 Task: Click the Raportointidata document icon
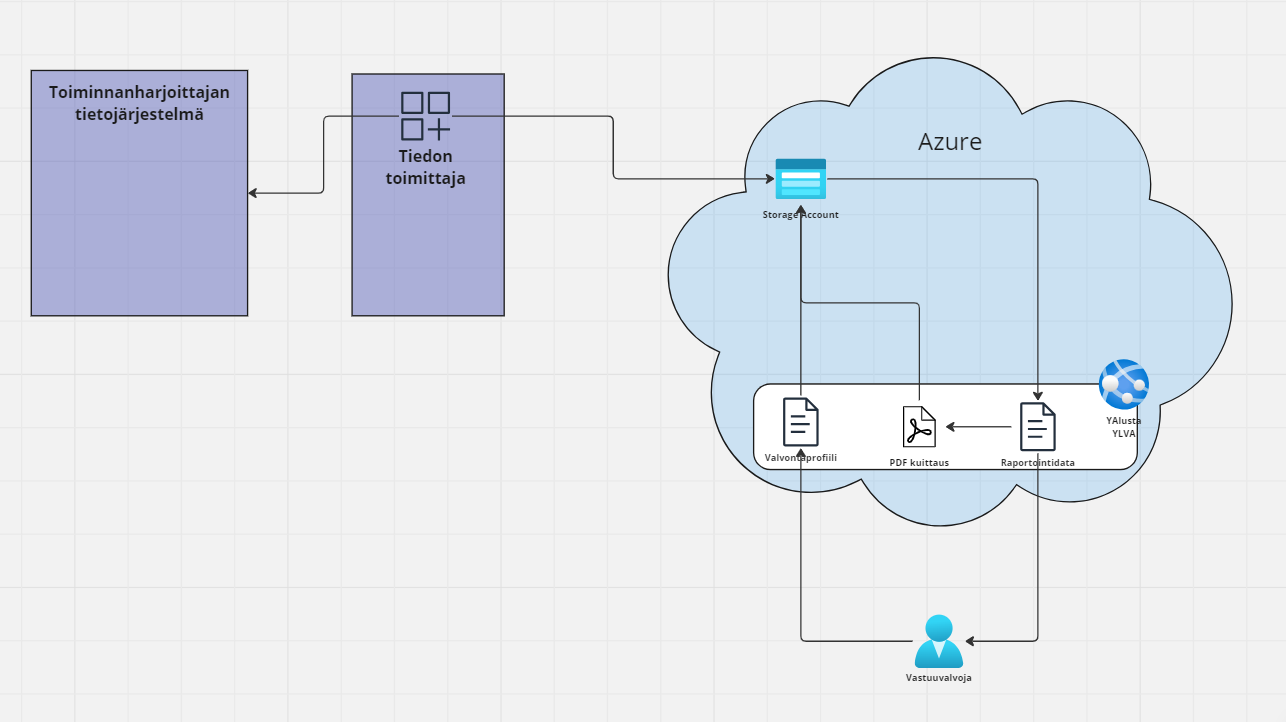pyautogui.click(x=1037, y=426)
